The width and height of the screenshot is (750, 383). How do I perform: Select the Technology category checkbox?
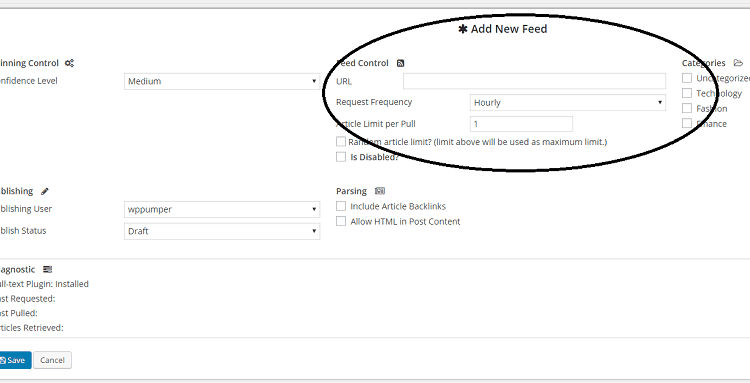tap(687, 93)
